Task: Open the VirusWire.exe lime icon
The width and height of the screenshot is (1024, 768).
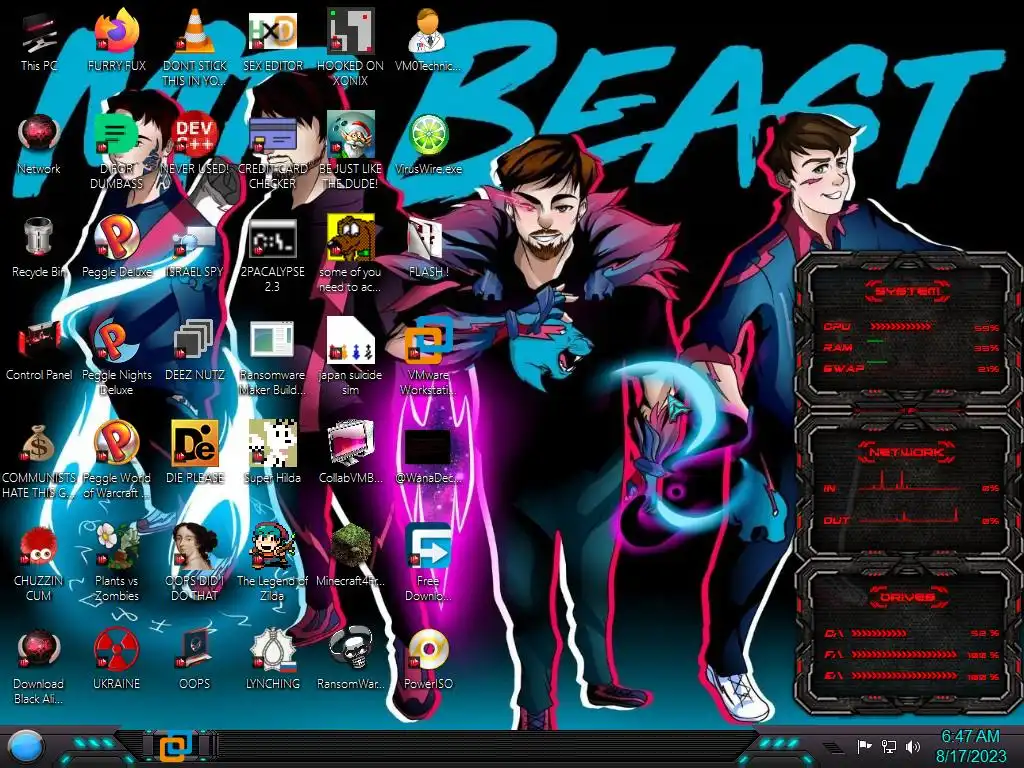Action: point(428,136)
